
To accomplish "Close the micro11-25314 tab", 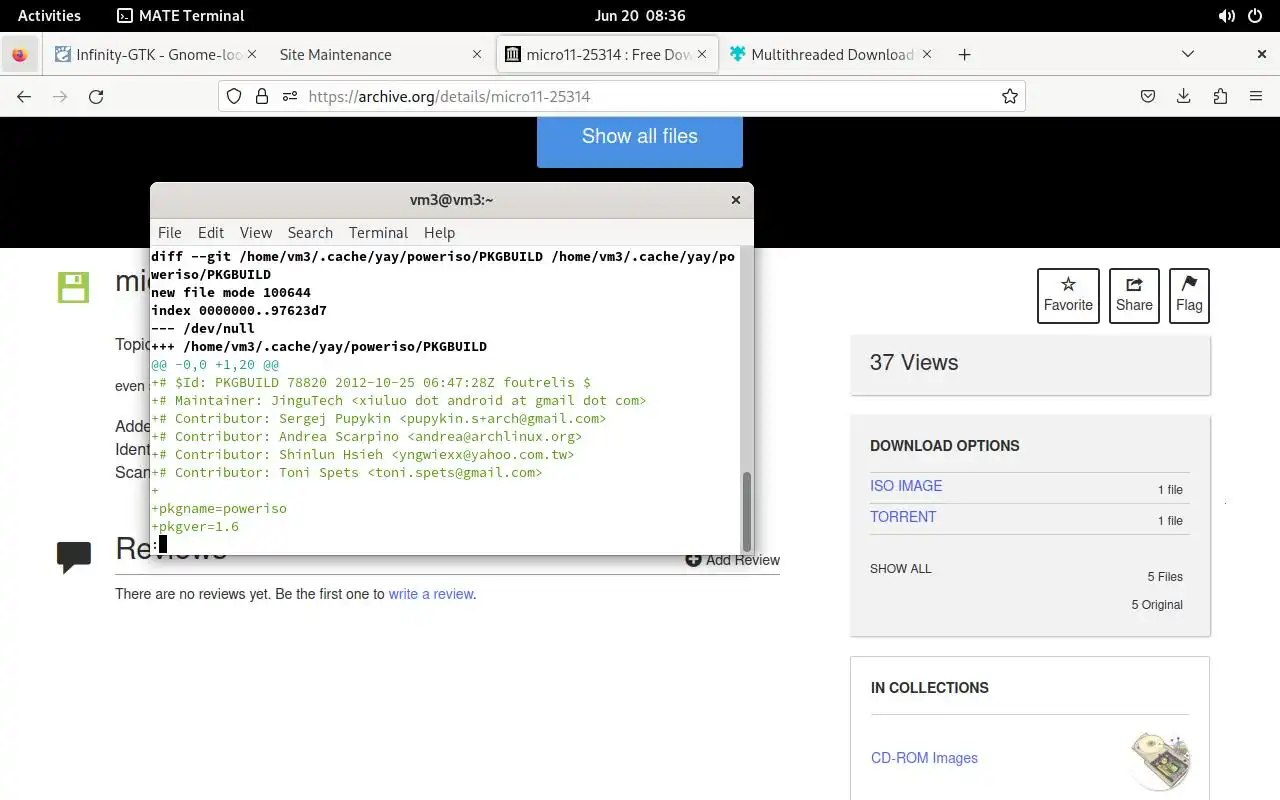I will [x=704, y=55].
